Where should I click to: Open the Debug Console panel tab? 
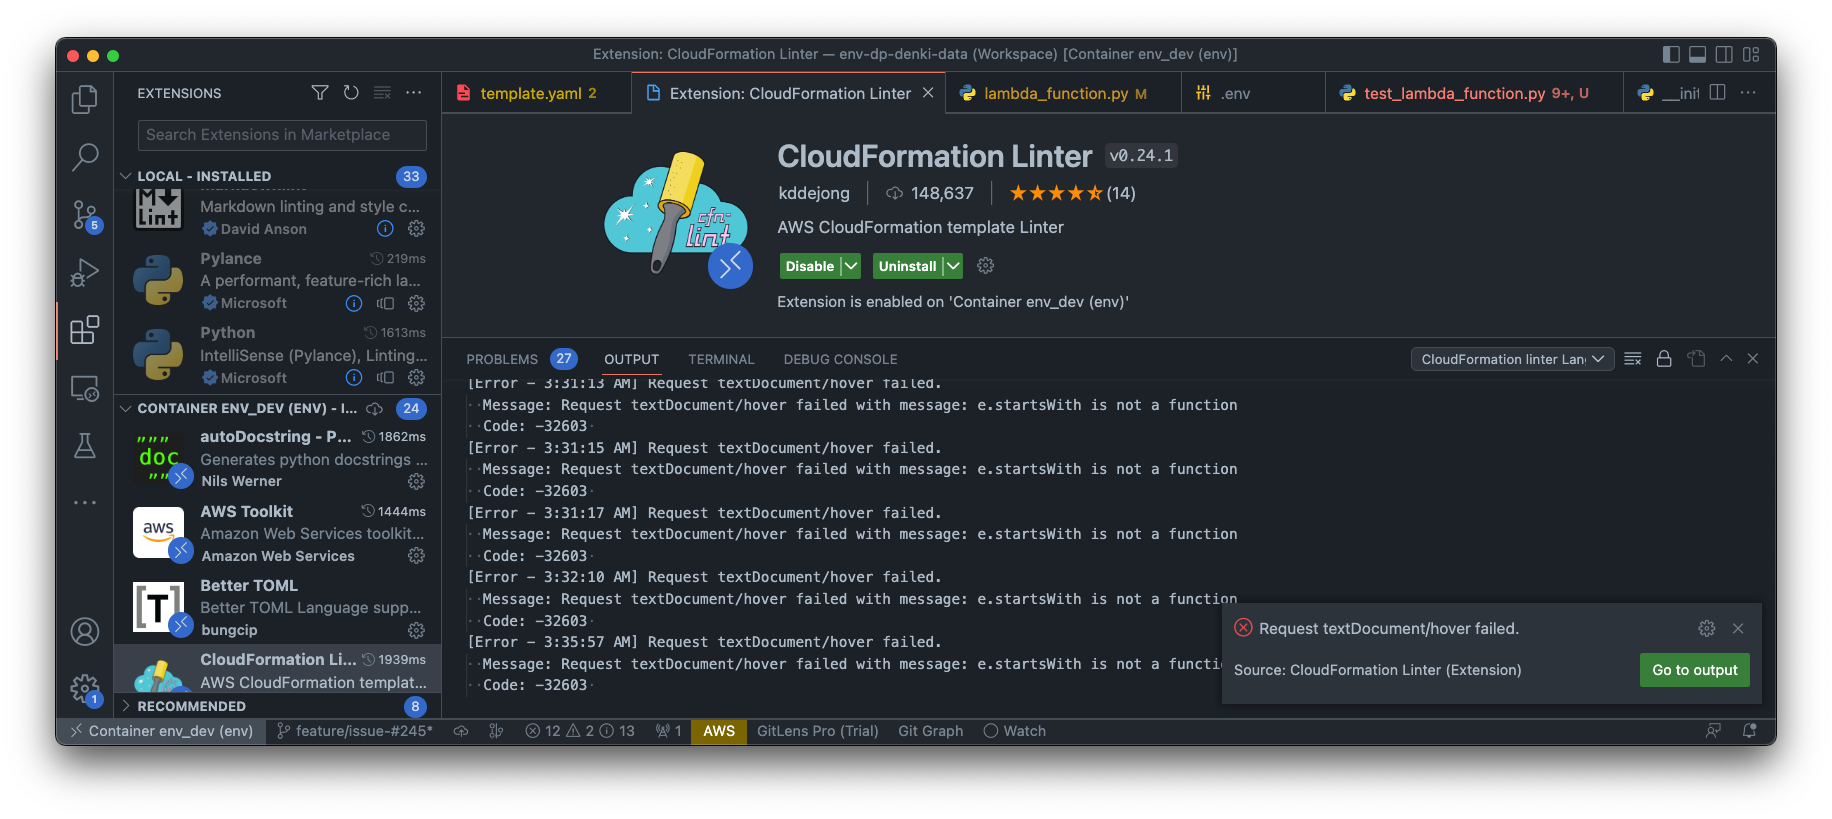click(x=840, y=359)
